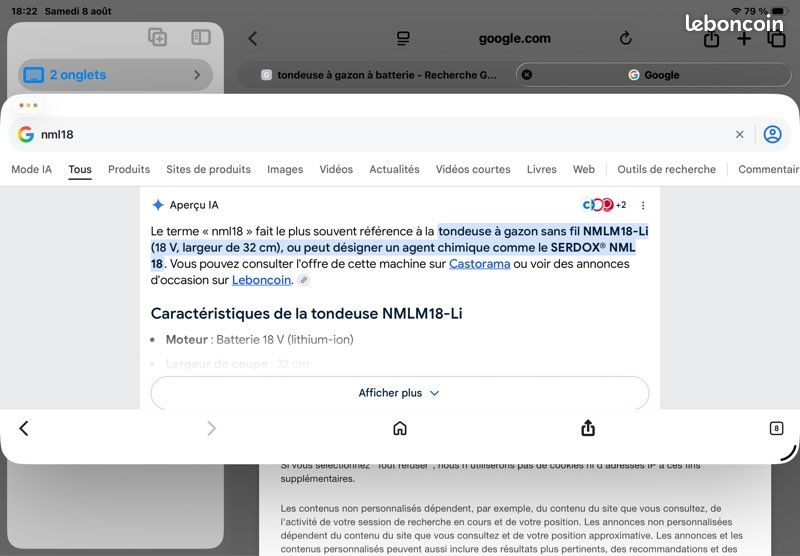Viewport: 800px width, 556px height.
Task: Click the google.com address bar
Action: coord(515,38)
